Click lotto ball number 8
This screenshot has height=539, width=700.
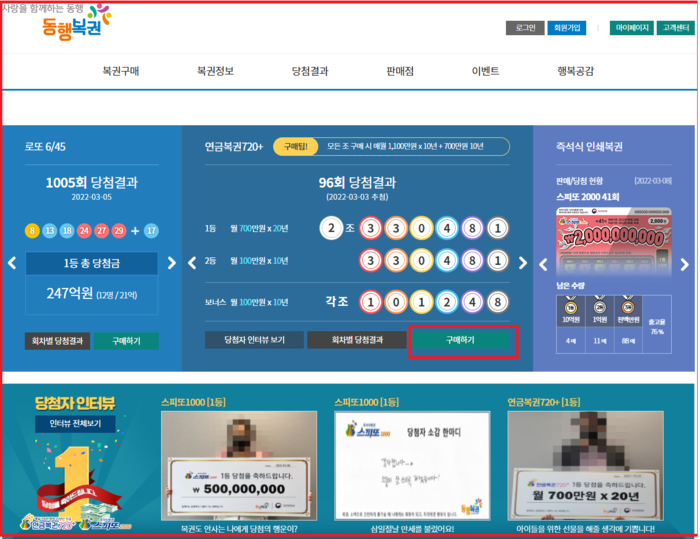[x=32, y=231]
